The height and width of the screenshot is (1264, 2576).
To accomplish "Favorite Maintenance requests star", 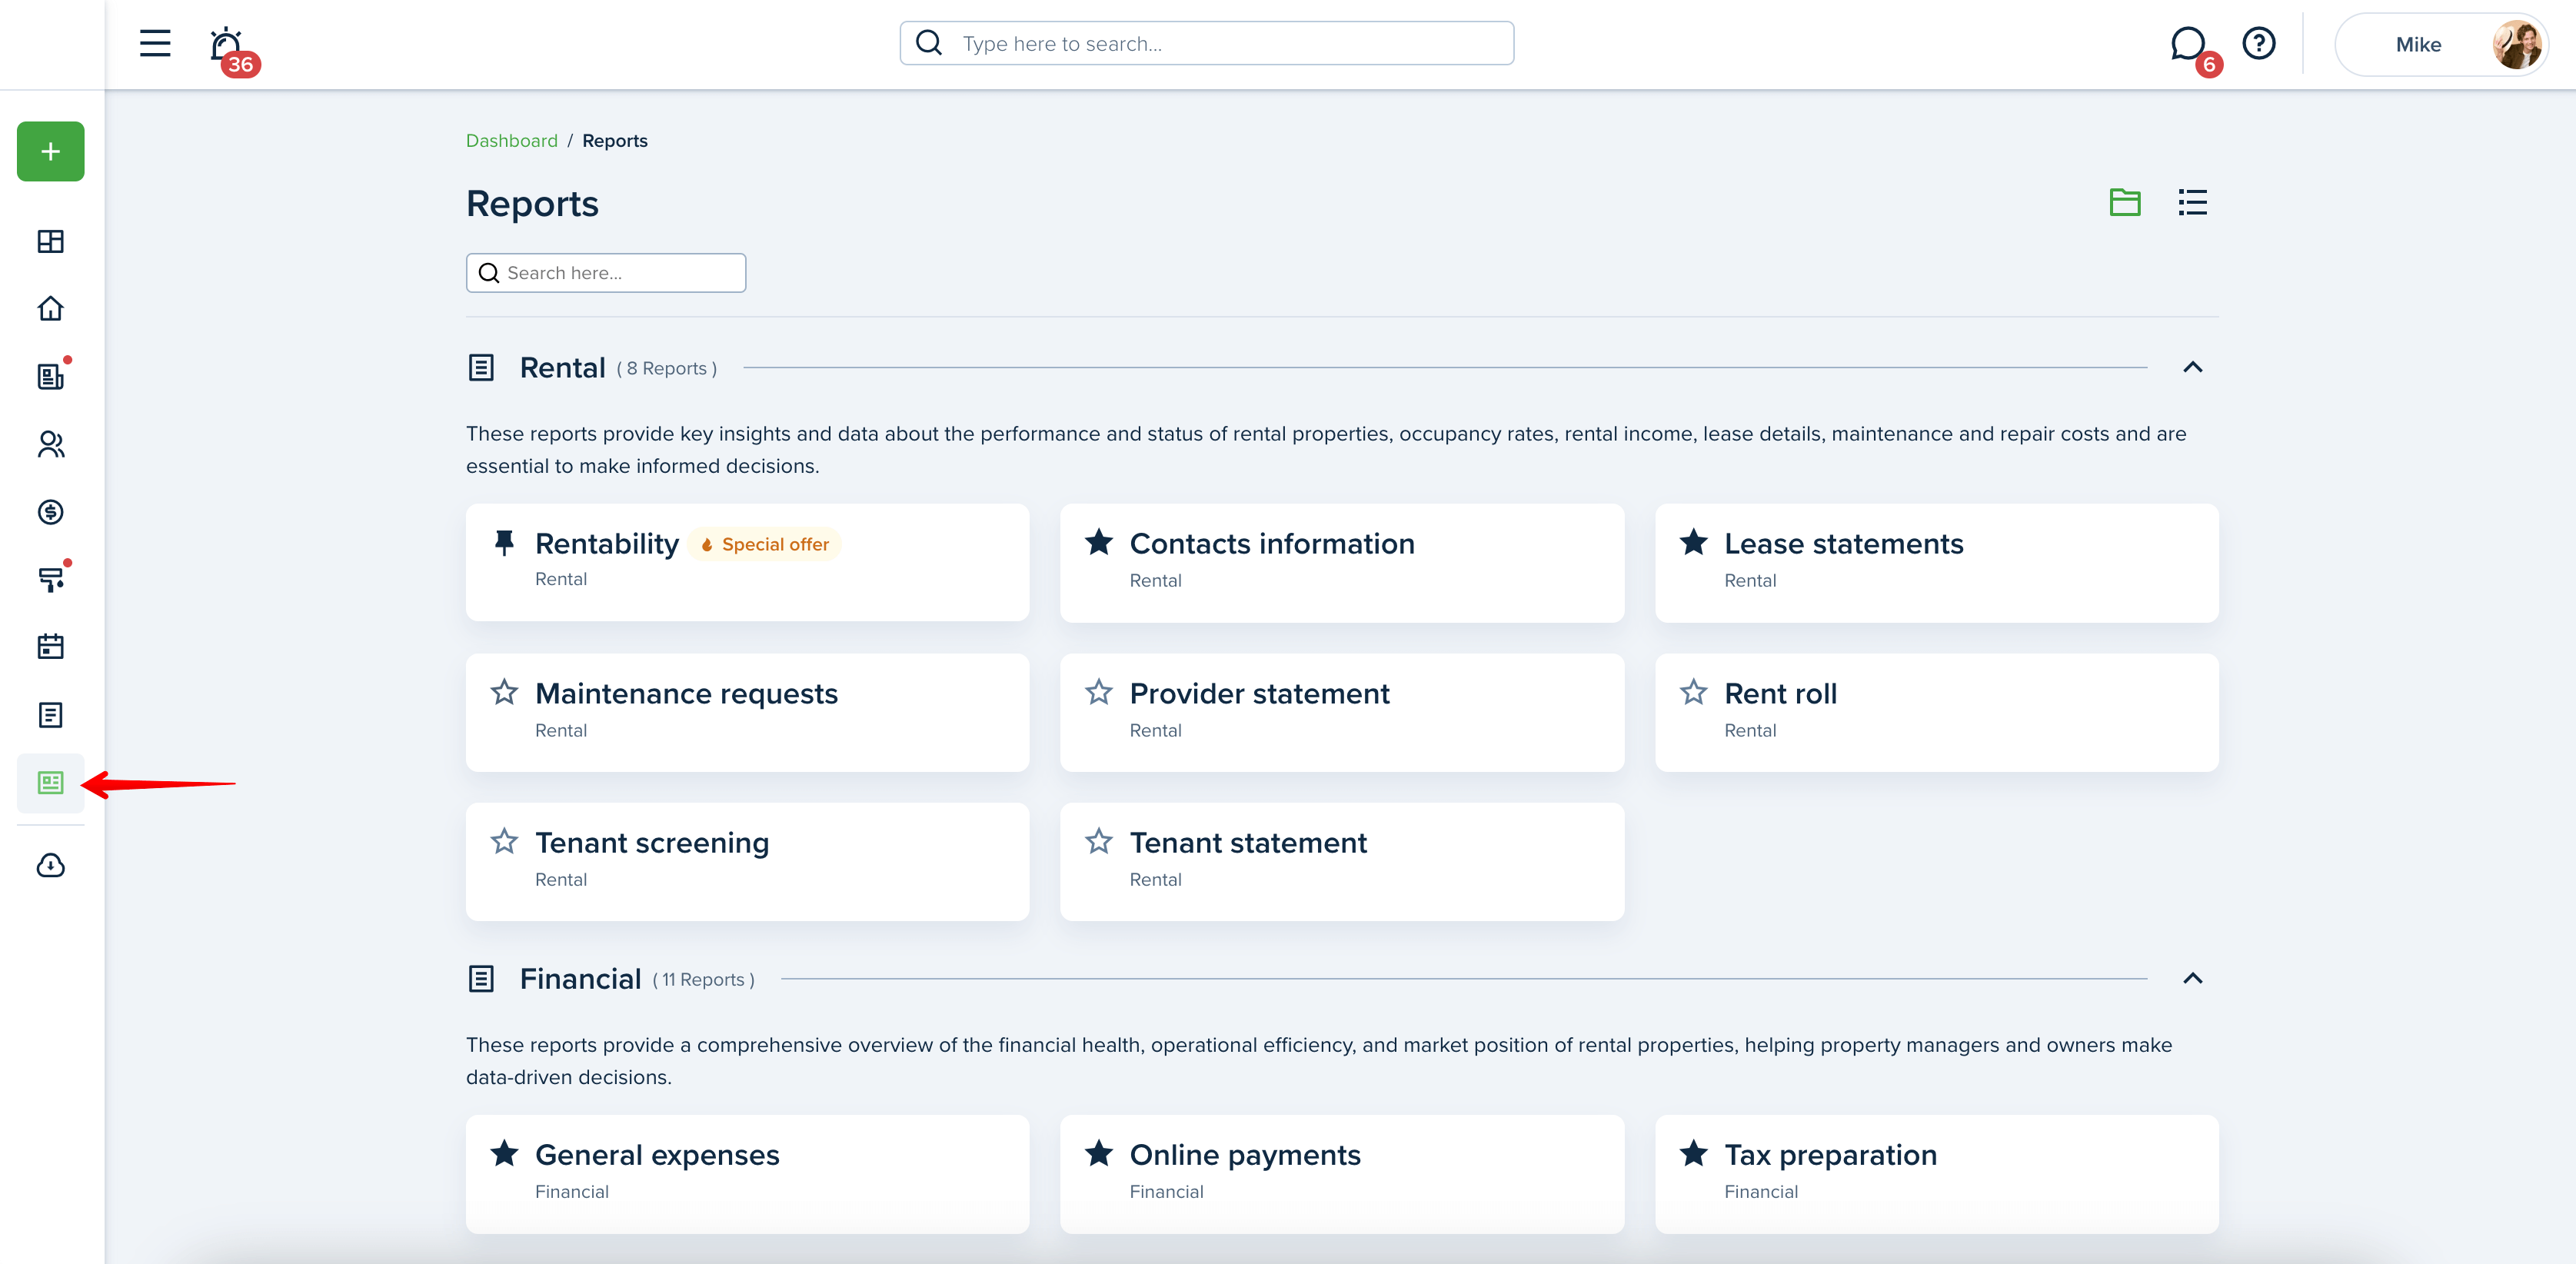I will pyautogui.click(x=504, y=692).
